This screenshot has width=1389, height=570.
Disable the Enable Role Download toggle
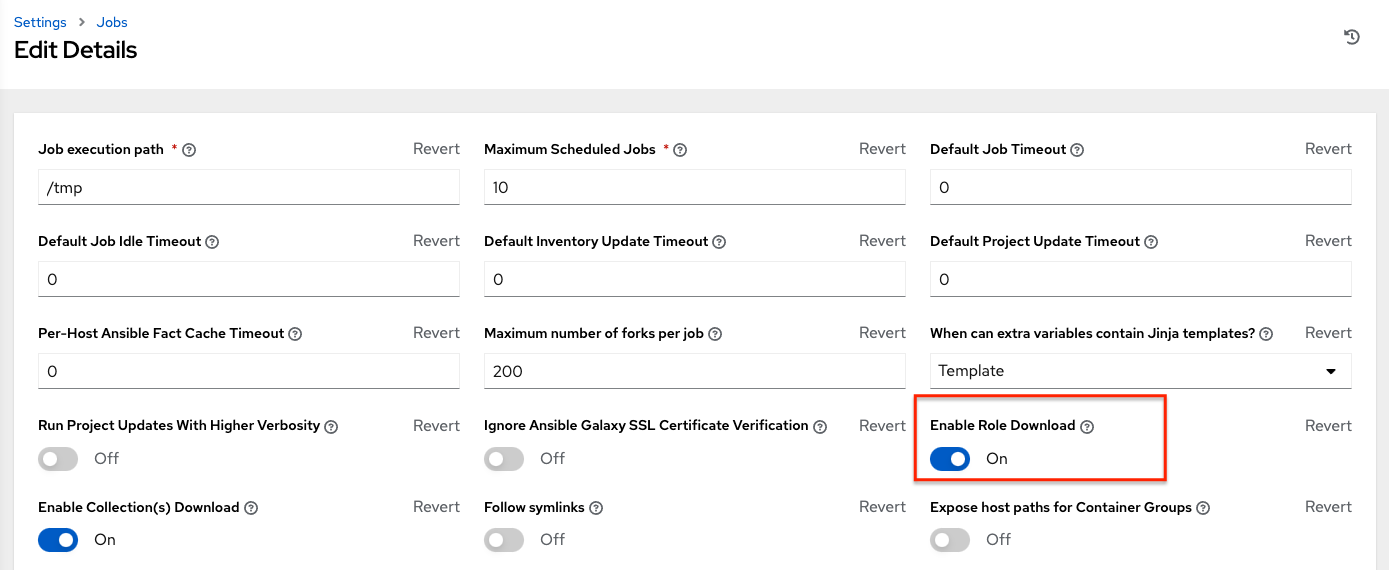pos(950,458)
